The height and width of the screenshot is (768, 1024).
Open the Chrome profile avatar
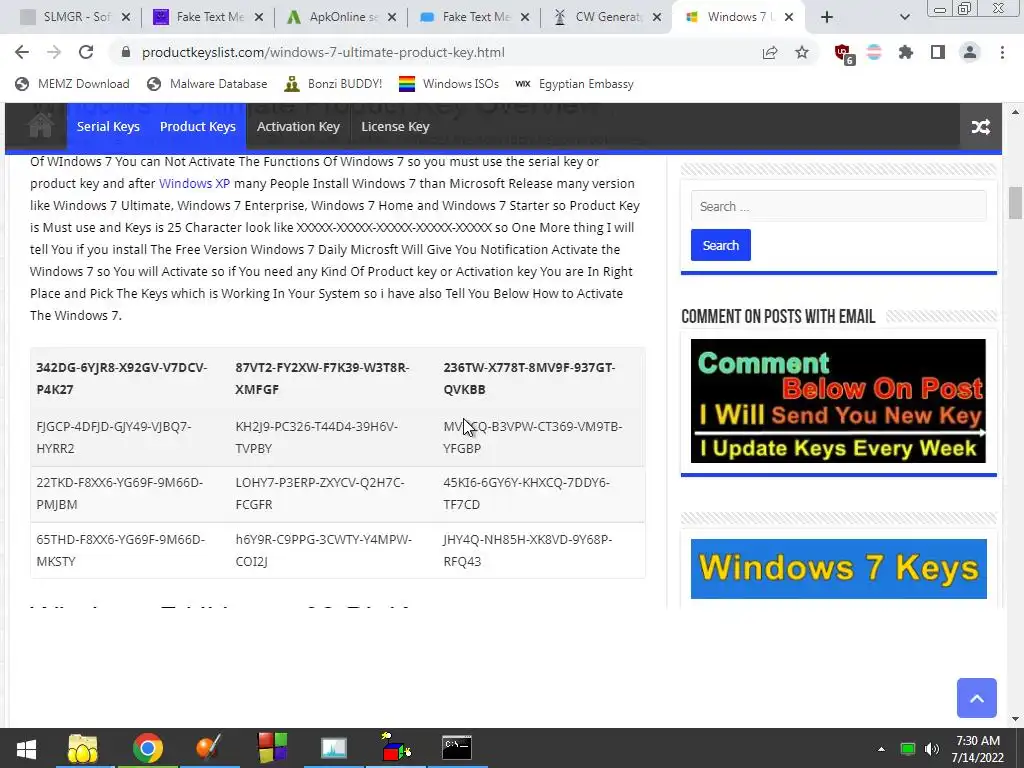[x=970, y=52]
